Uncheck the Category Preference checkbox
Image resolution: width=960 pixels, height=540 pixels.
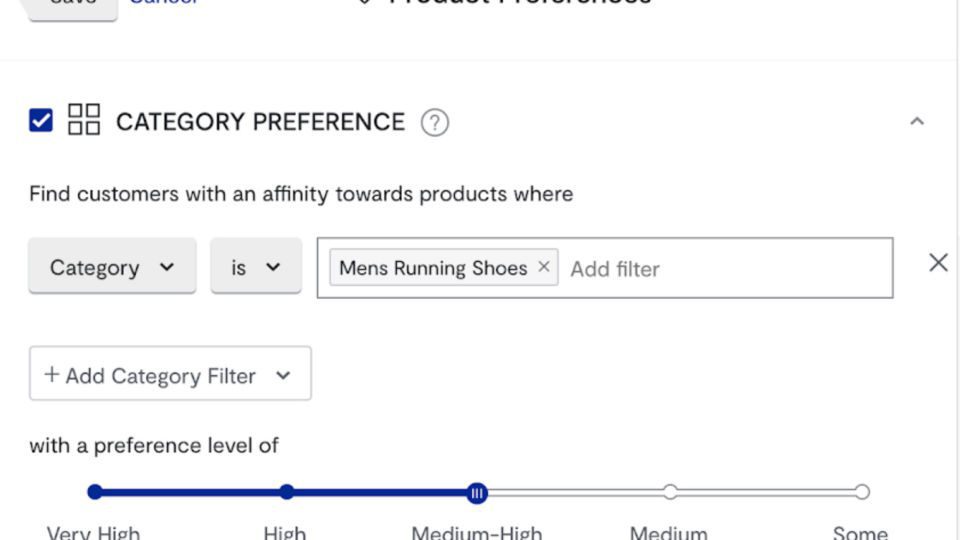click(x=41, y=121)
